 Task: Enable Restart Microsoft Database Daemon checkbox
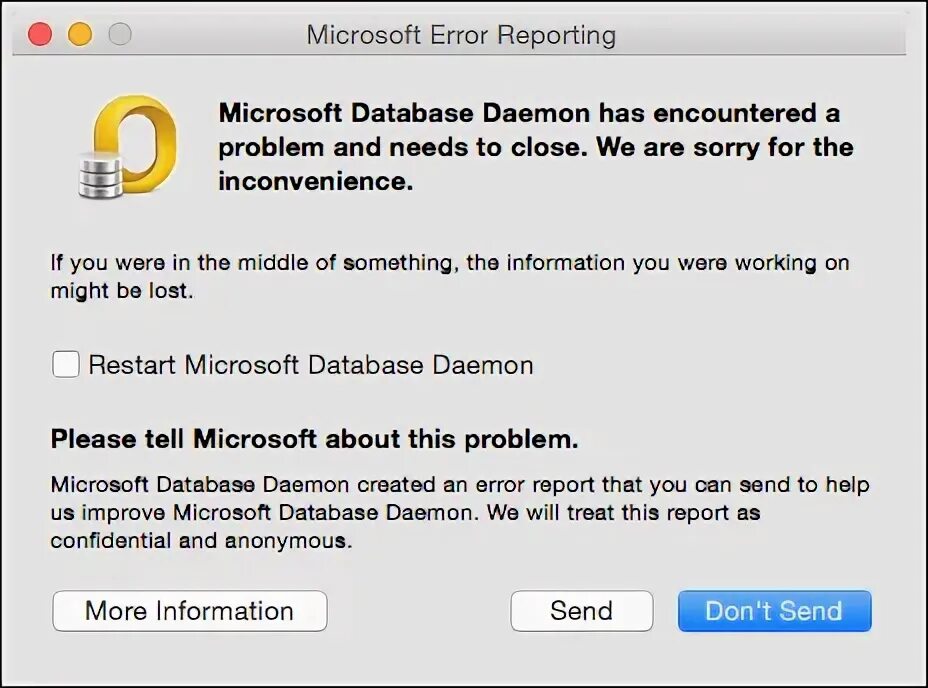66,365
